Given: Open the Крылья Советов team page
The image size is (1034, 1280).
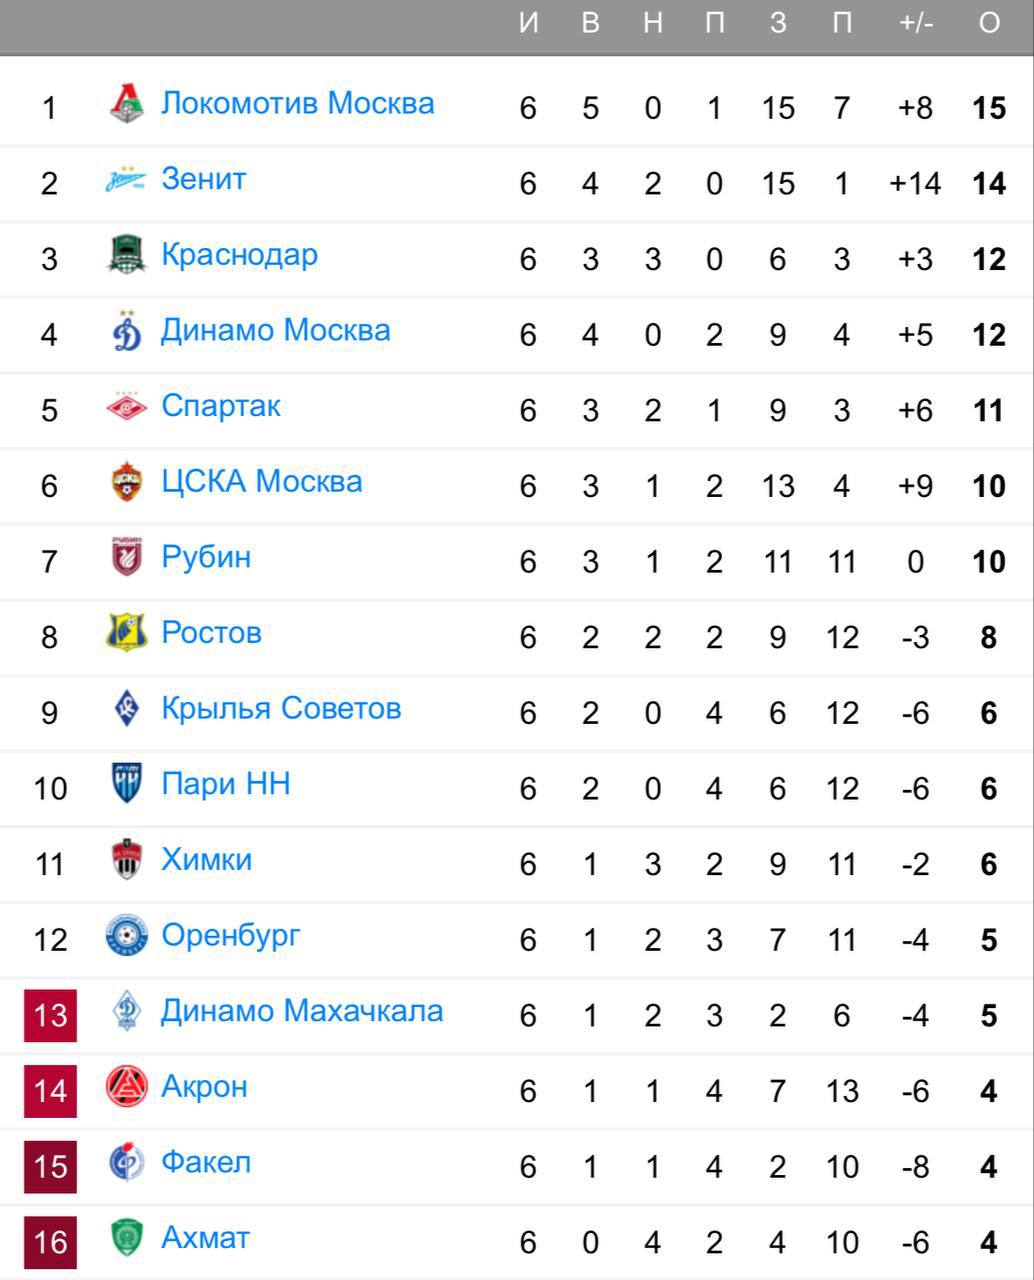Looking at the screenshot, I should (281, 709).
